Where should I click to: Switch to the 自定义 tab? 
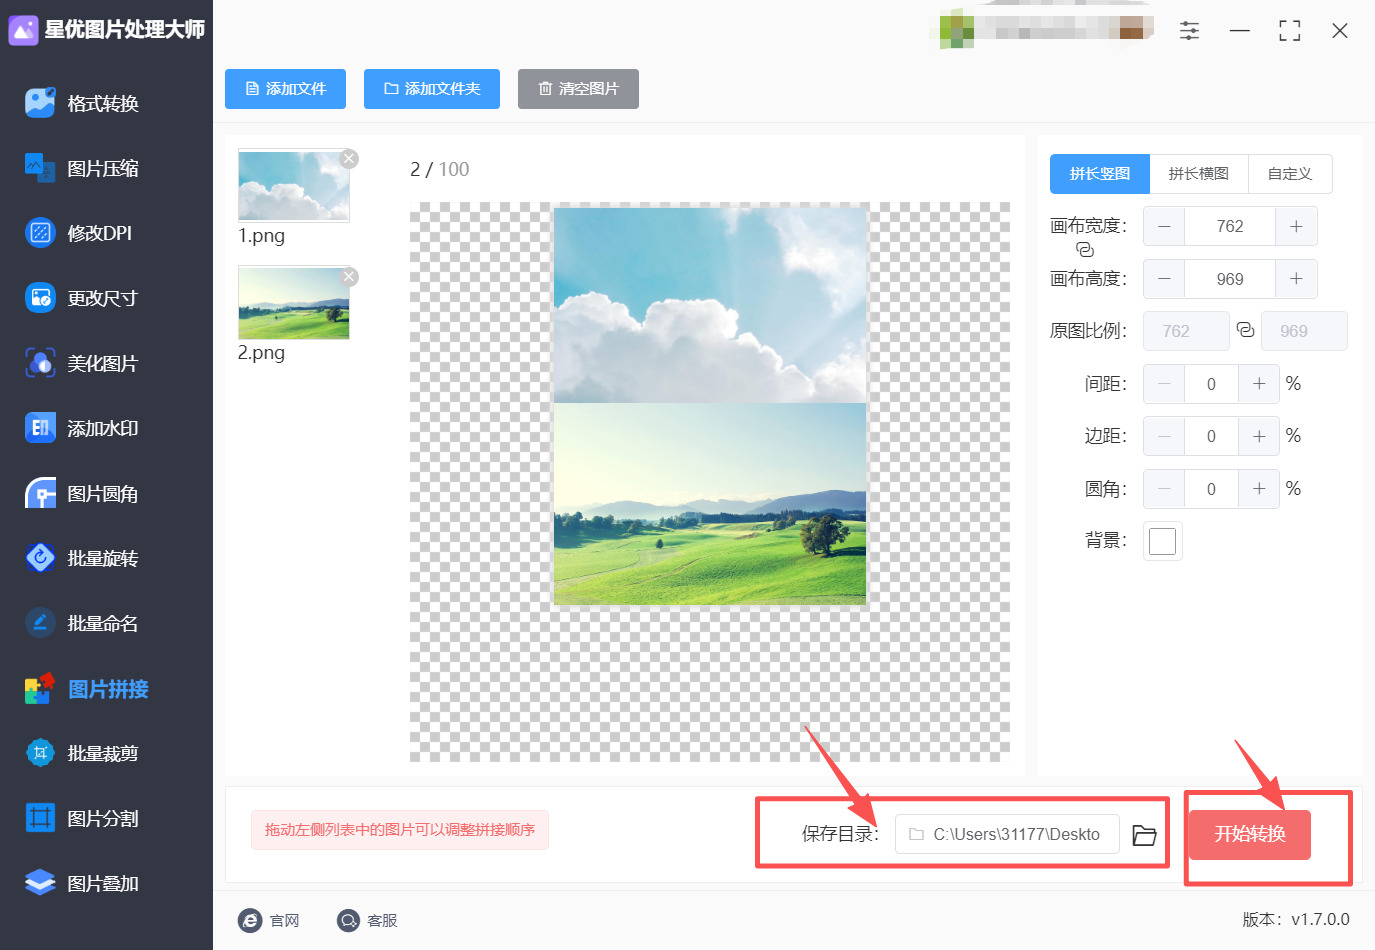click(1290, 174)
